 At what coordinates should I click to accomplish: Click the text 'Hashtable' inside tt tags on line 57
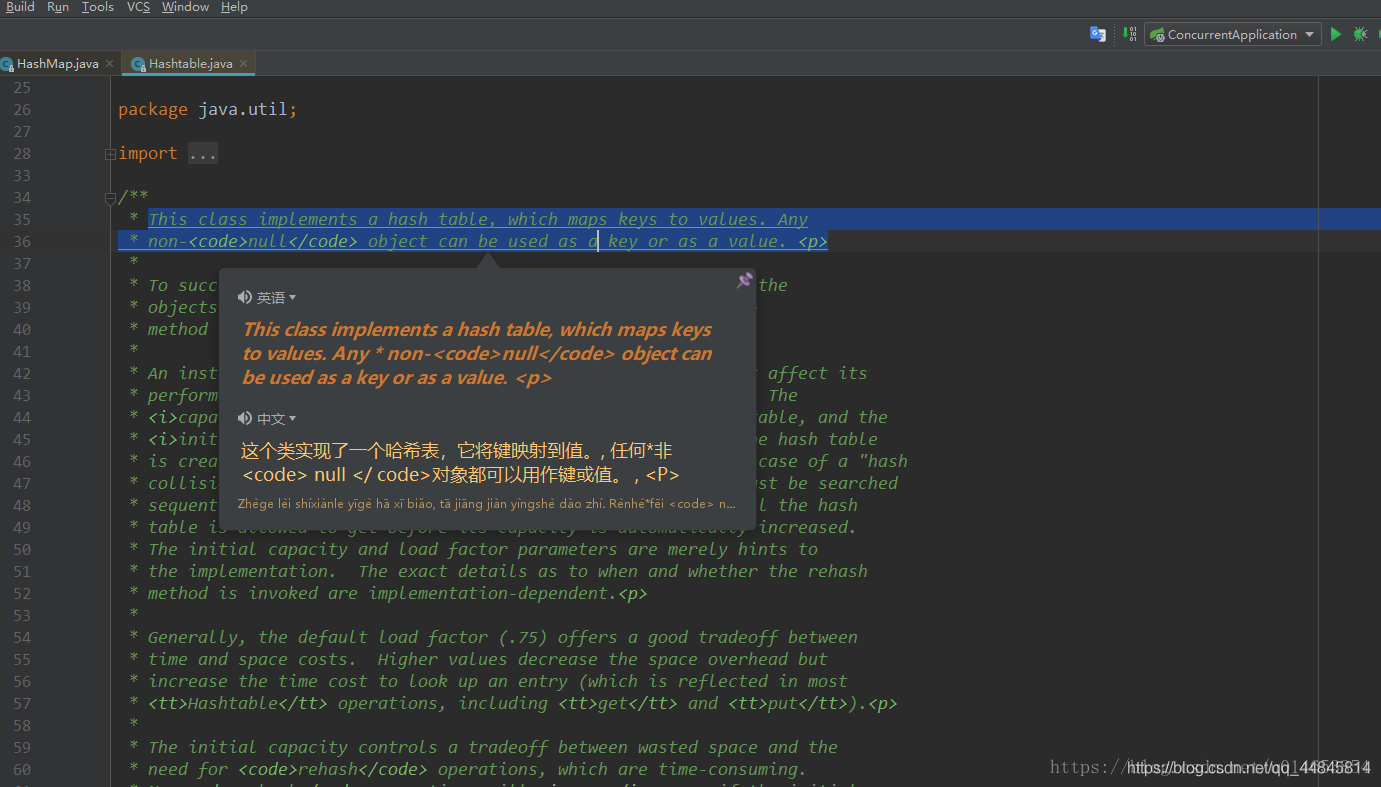click(x=233, y=704)
